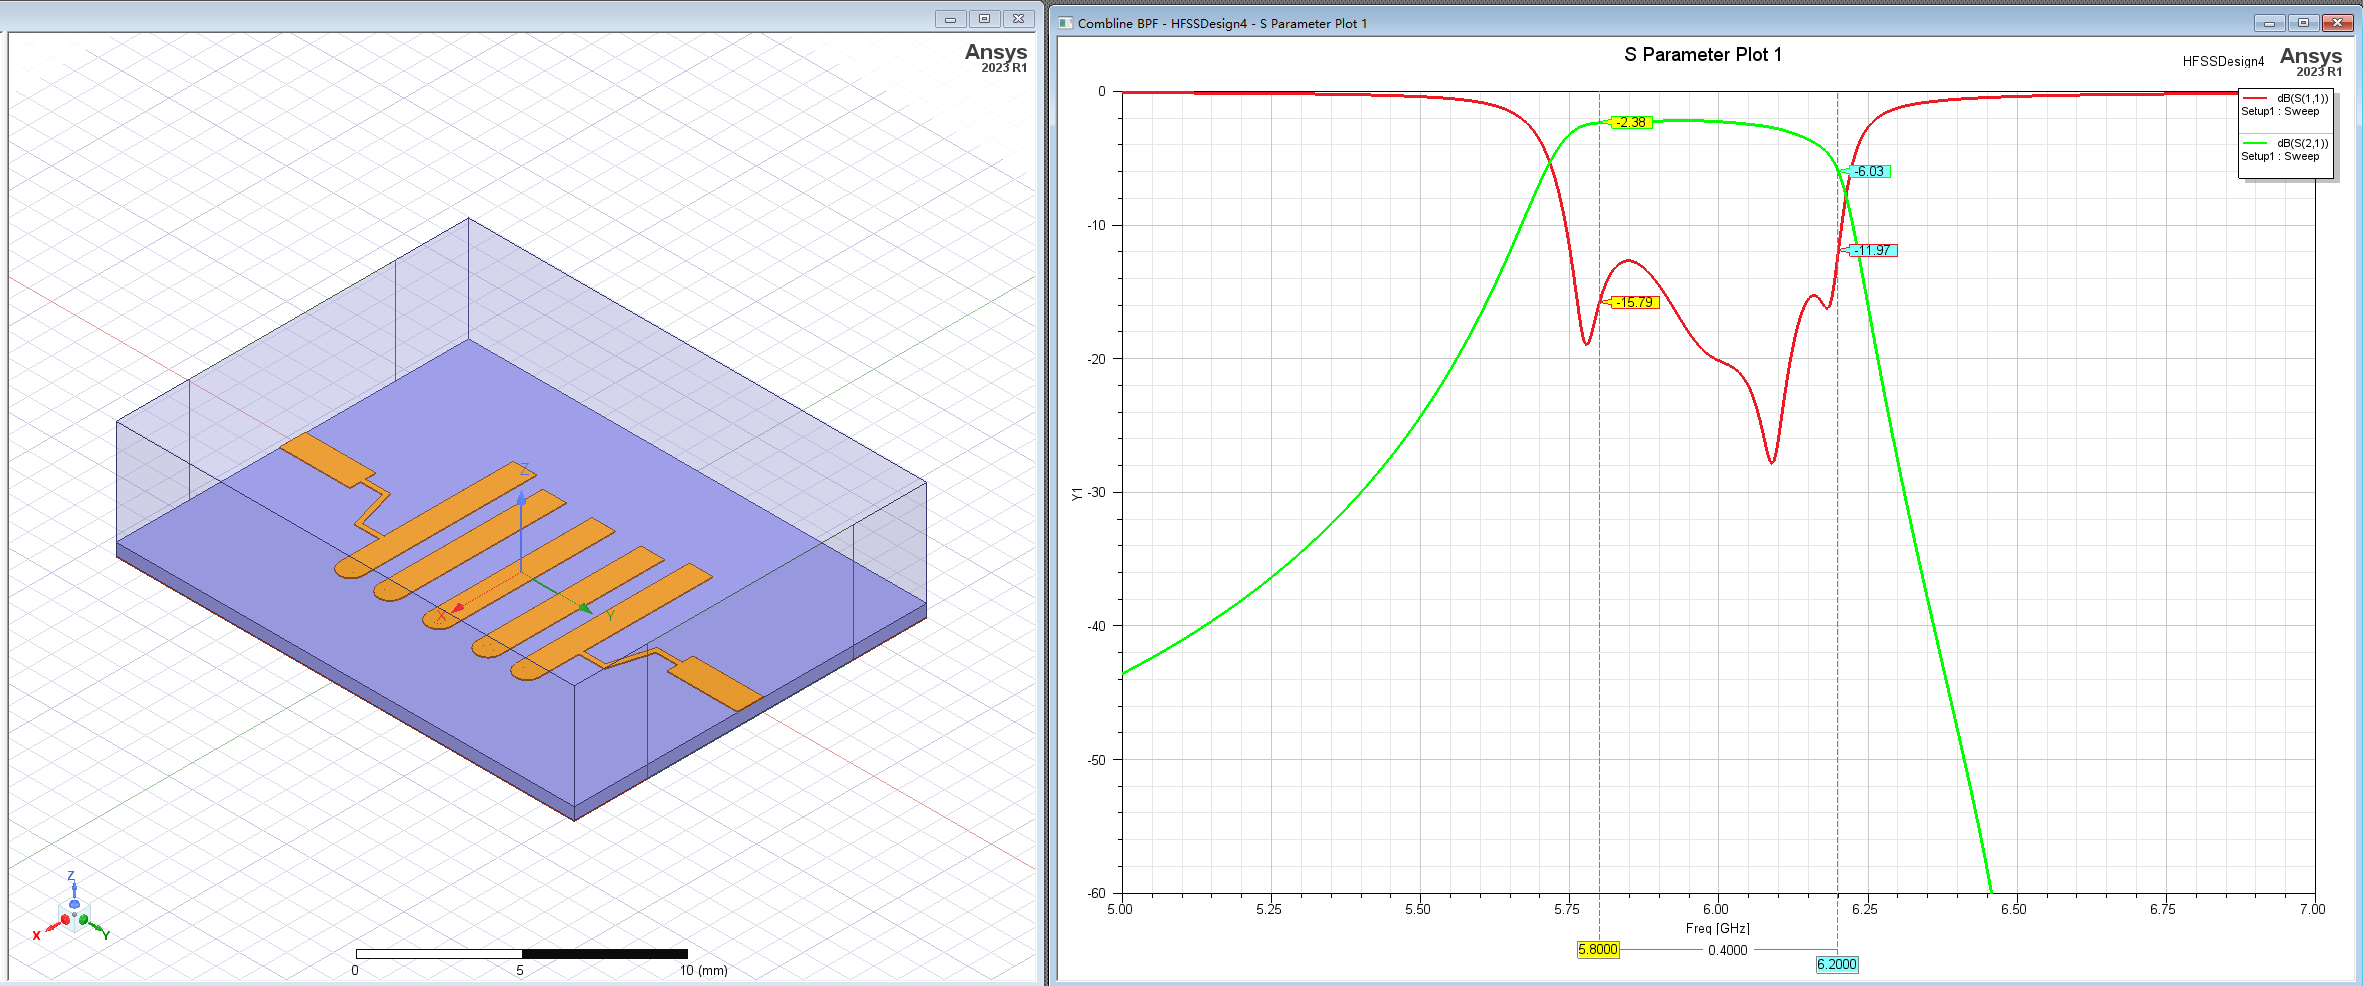Image resolution: width=2363 pixels, height=986 pixels.
Task: Click the -10 tick on the Y axis
Action: point(1096,225)
